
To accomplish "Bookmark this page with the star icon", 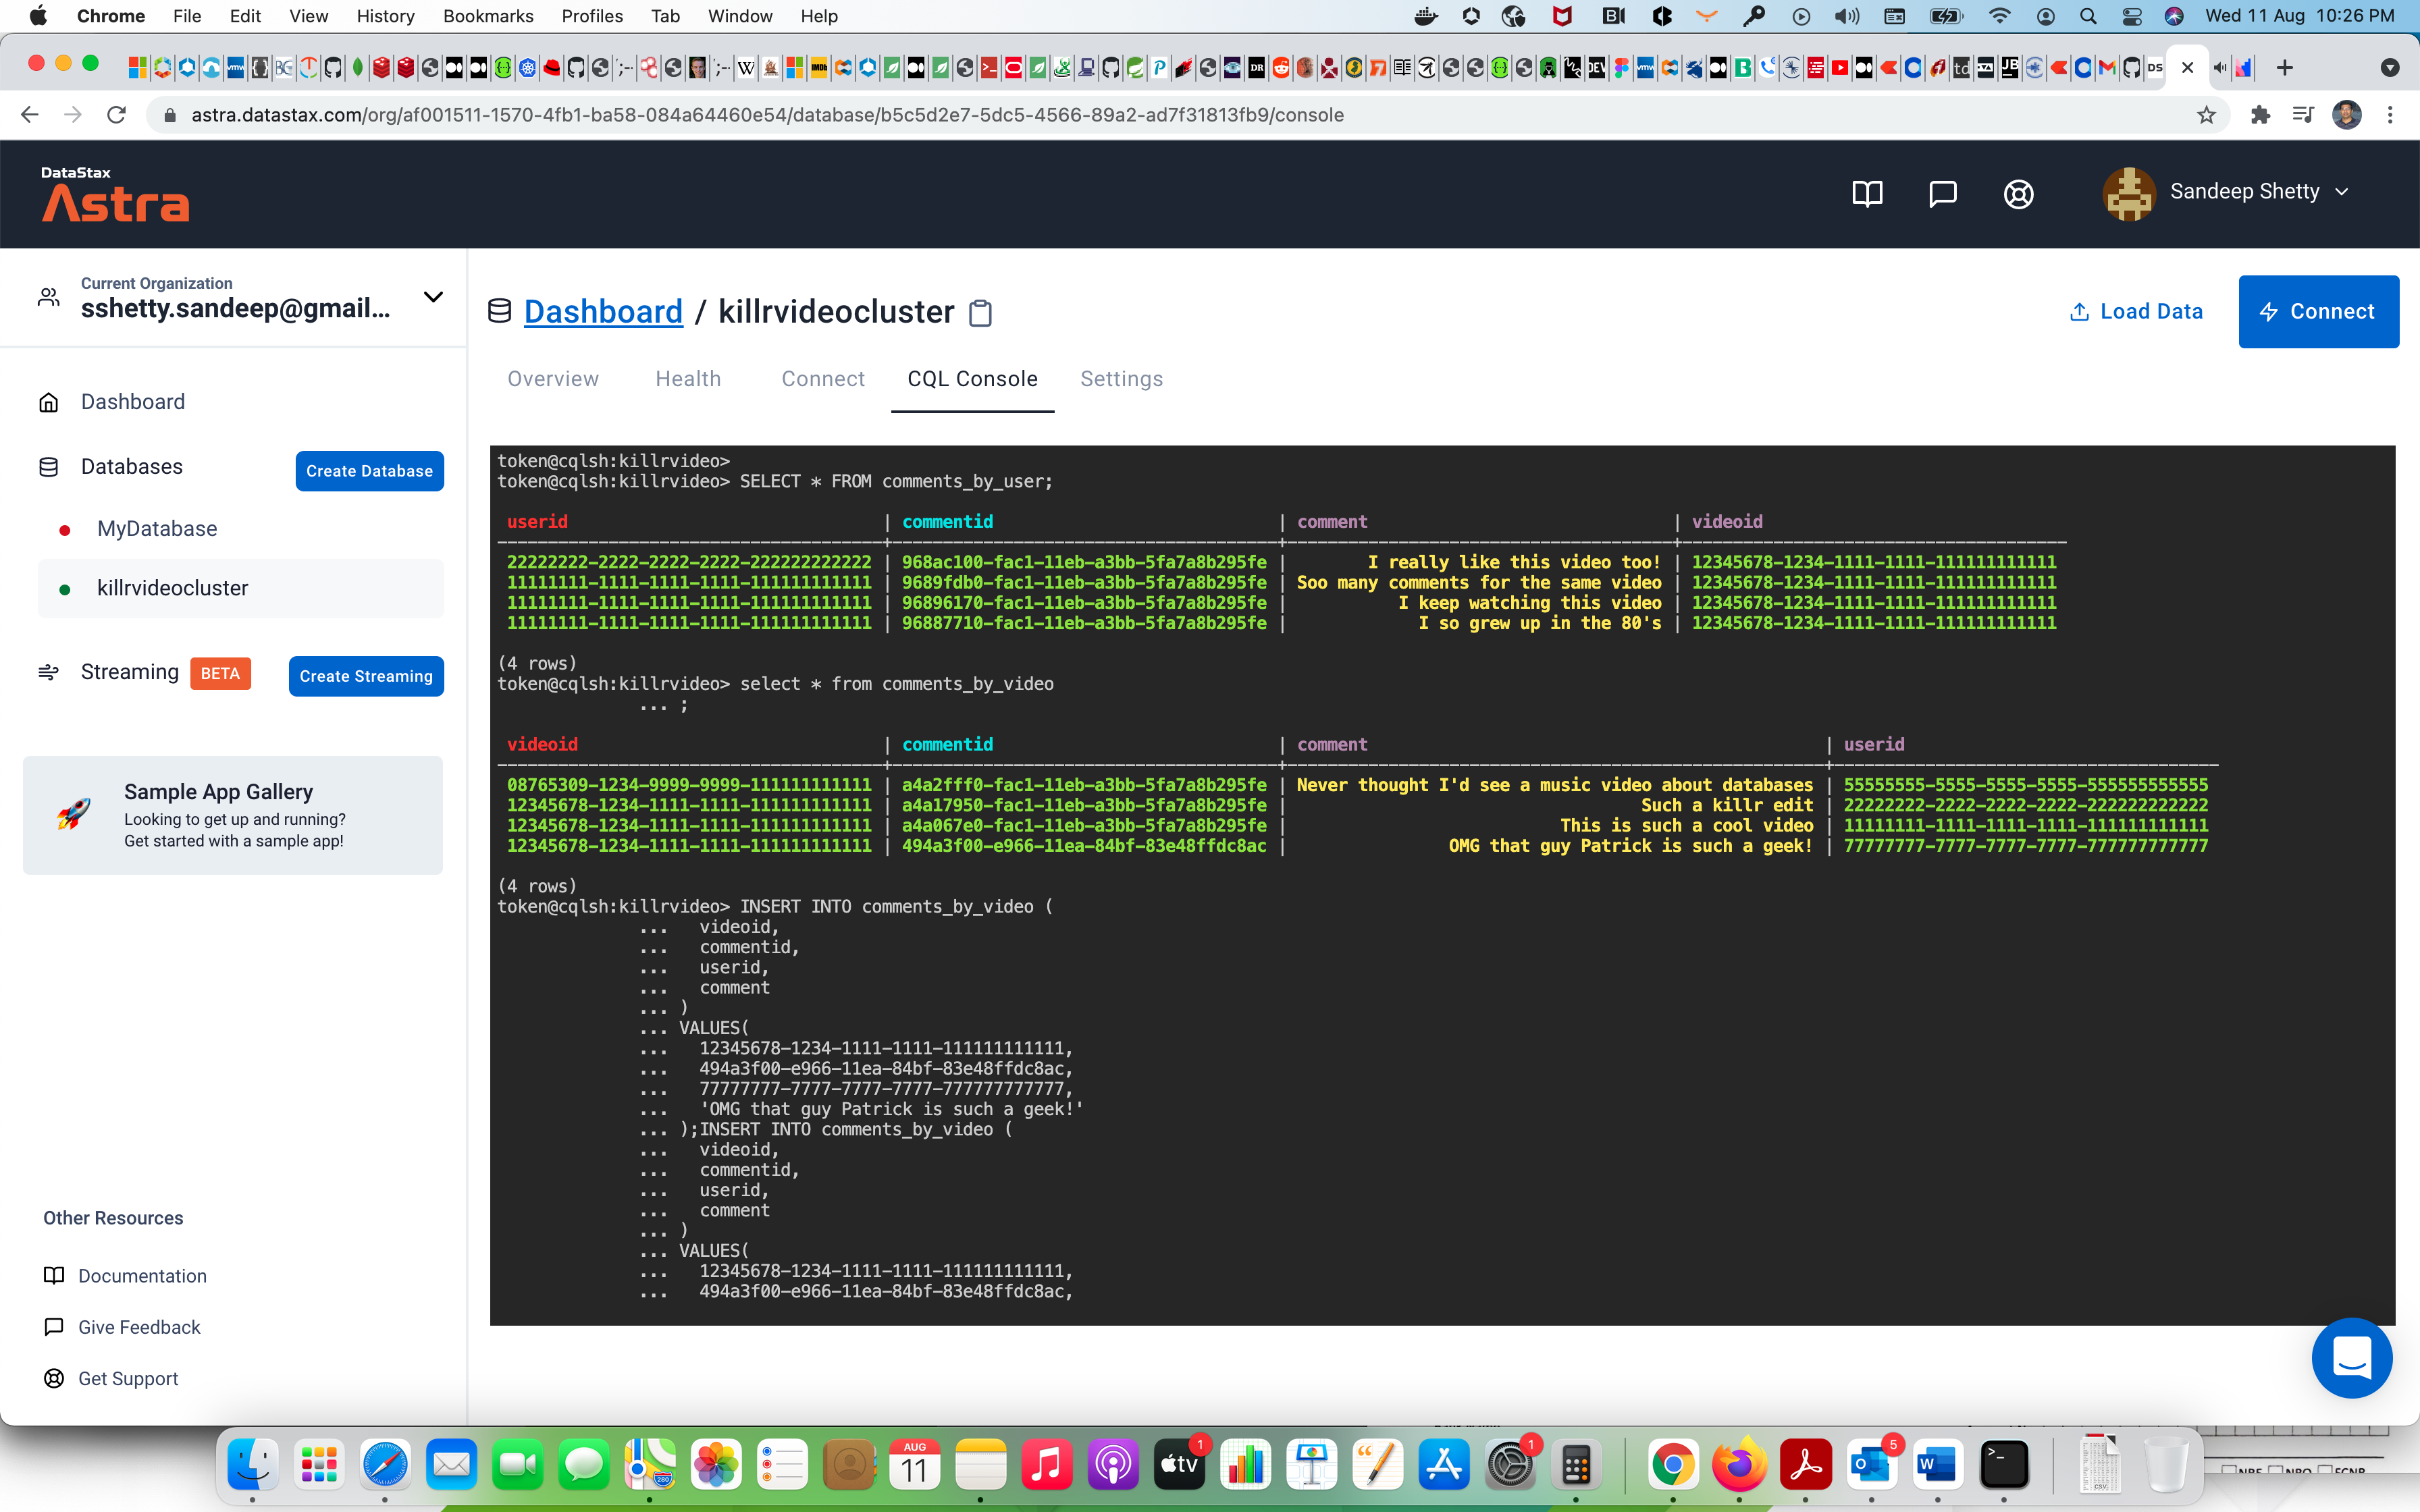I will [2206, 115].
